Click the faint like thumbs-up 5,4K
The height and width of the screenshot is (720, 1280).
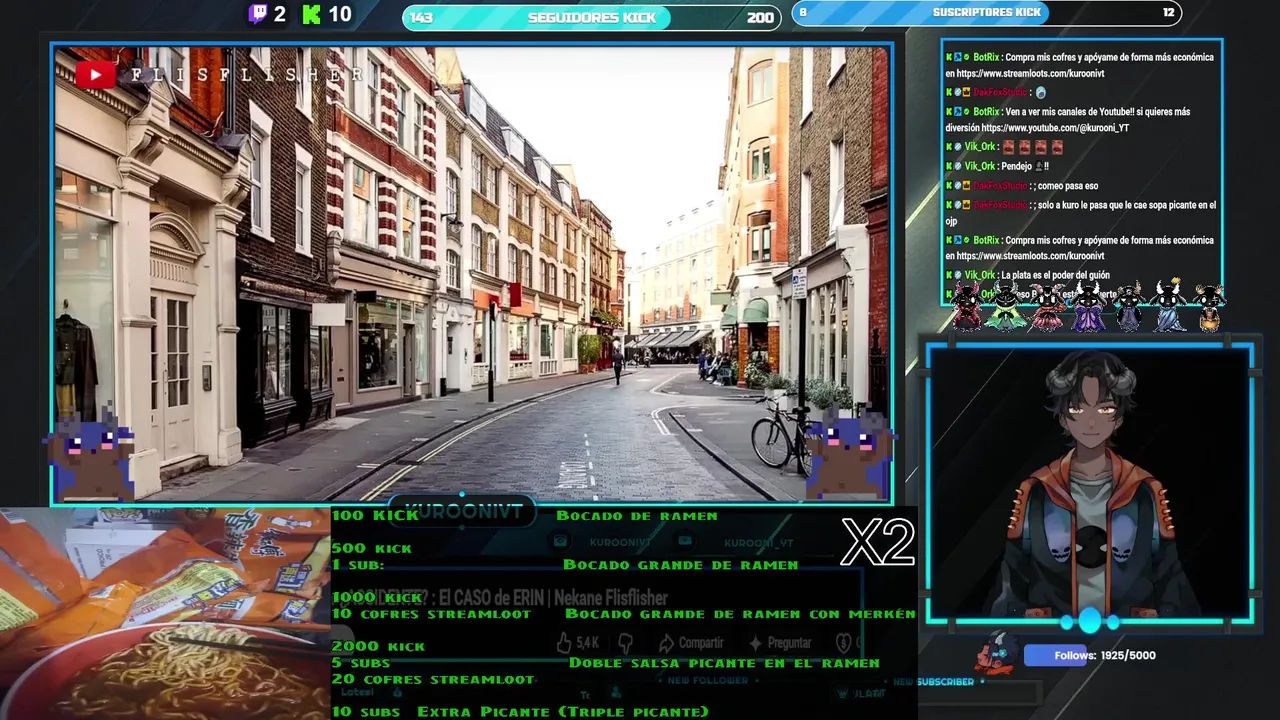click(578, 643)
